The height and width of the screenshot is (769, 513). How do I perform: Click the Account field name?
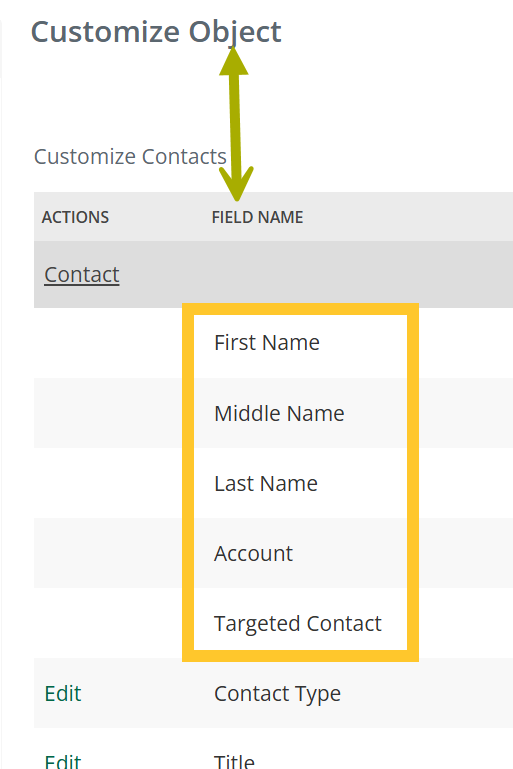[253, 554]
